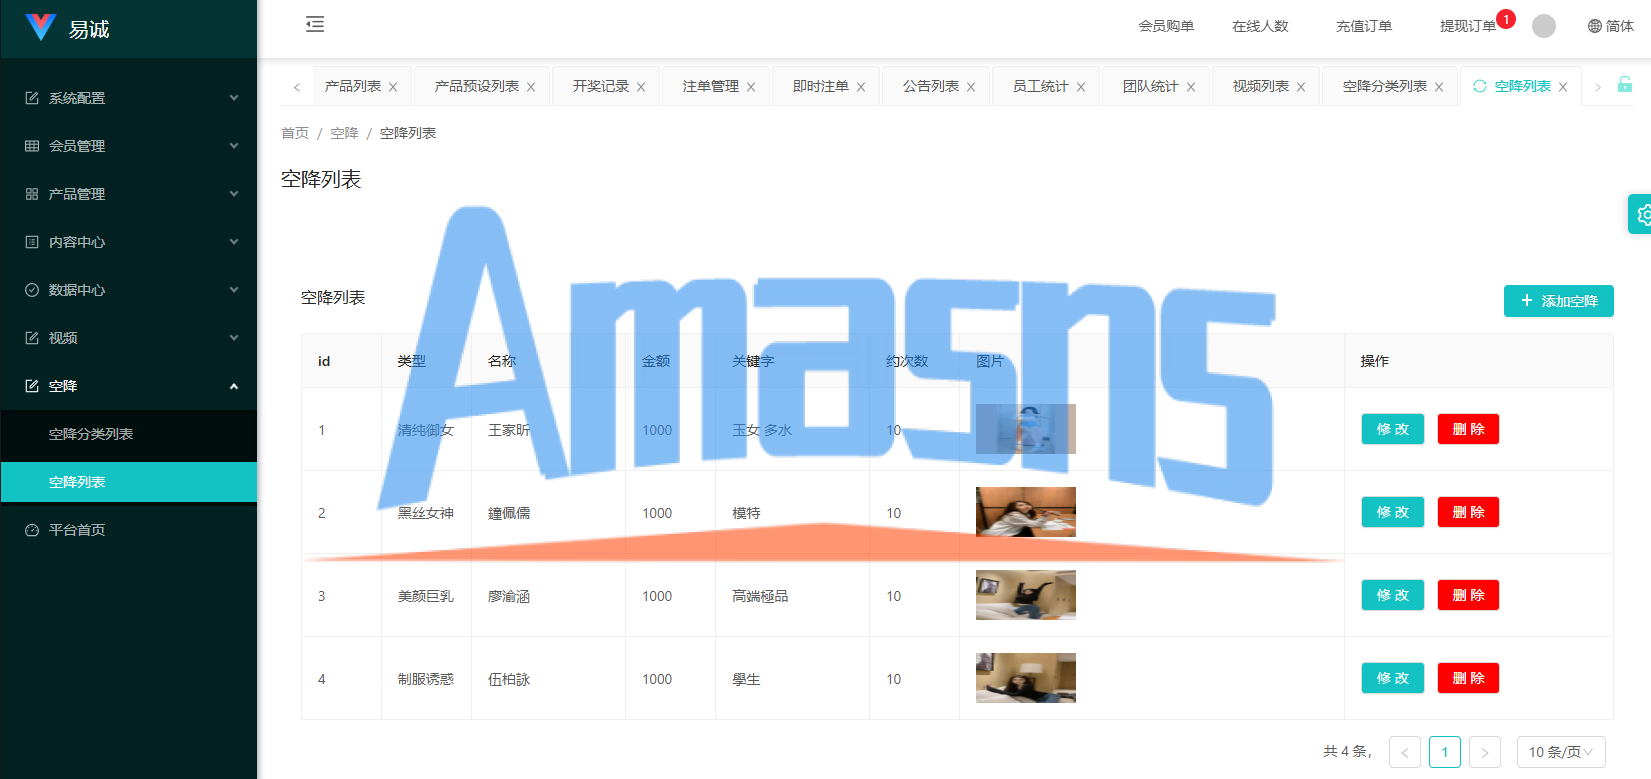Open the image thumbnail for 伍柏詠

coord(1026,678)
